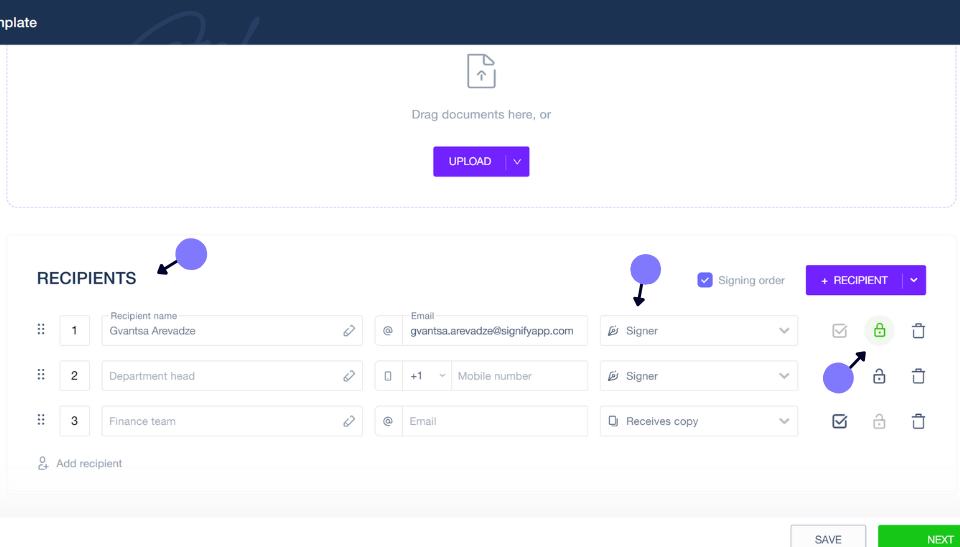
Task: Click the empty Email field for Finance team
Action: click(x=495, y=421)
